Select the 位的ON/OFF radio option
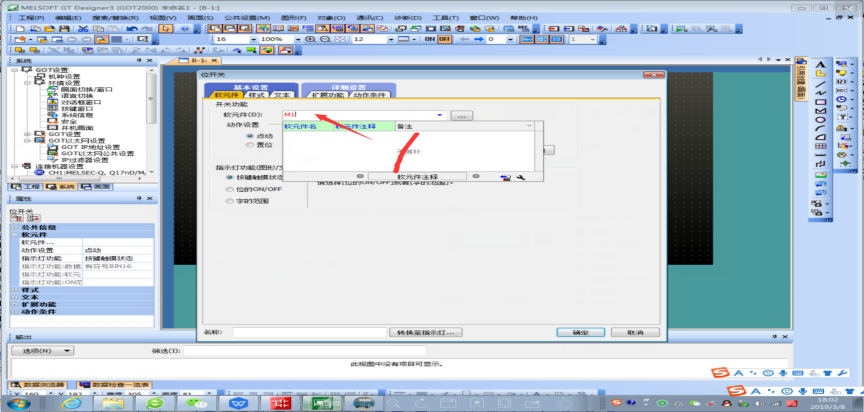Image resolution: width=864 pixels, height=412 pixels. pos(230,189)
